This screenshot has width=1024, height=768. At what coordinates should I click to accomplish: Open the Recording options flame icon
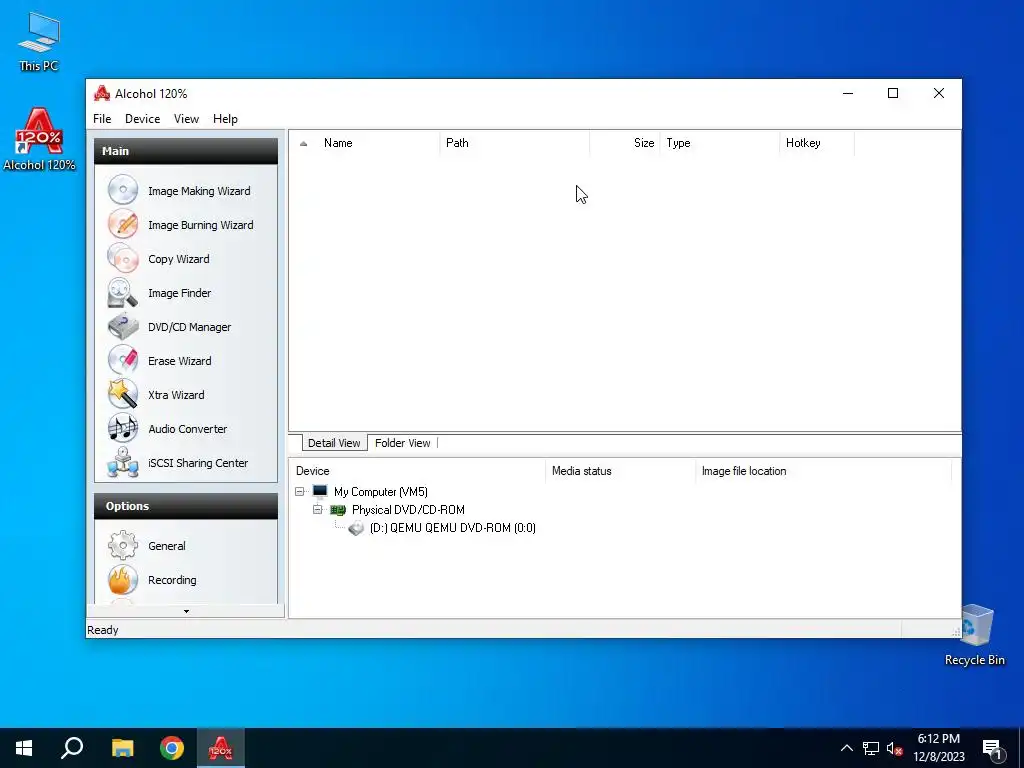(123, 579)
